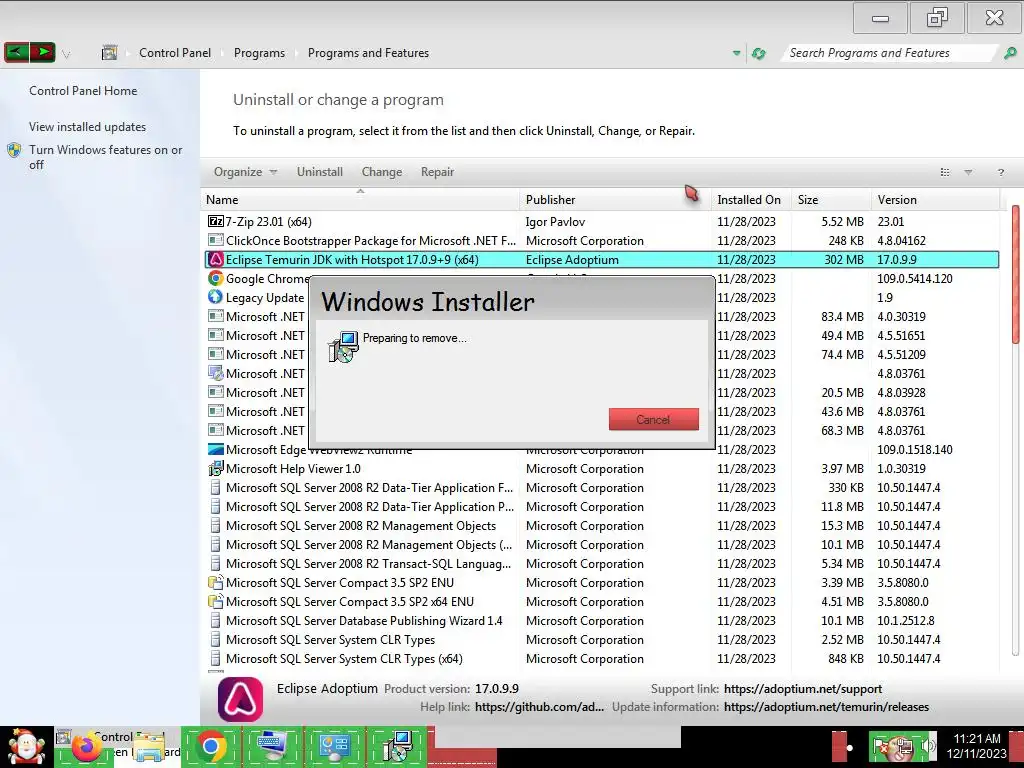
Task: Sort list by Name column header
Action: tap(360, 200)
